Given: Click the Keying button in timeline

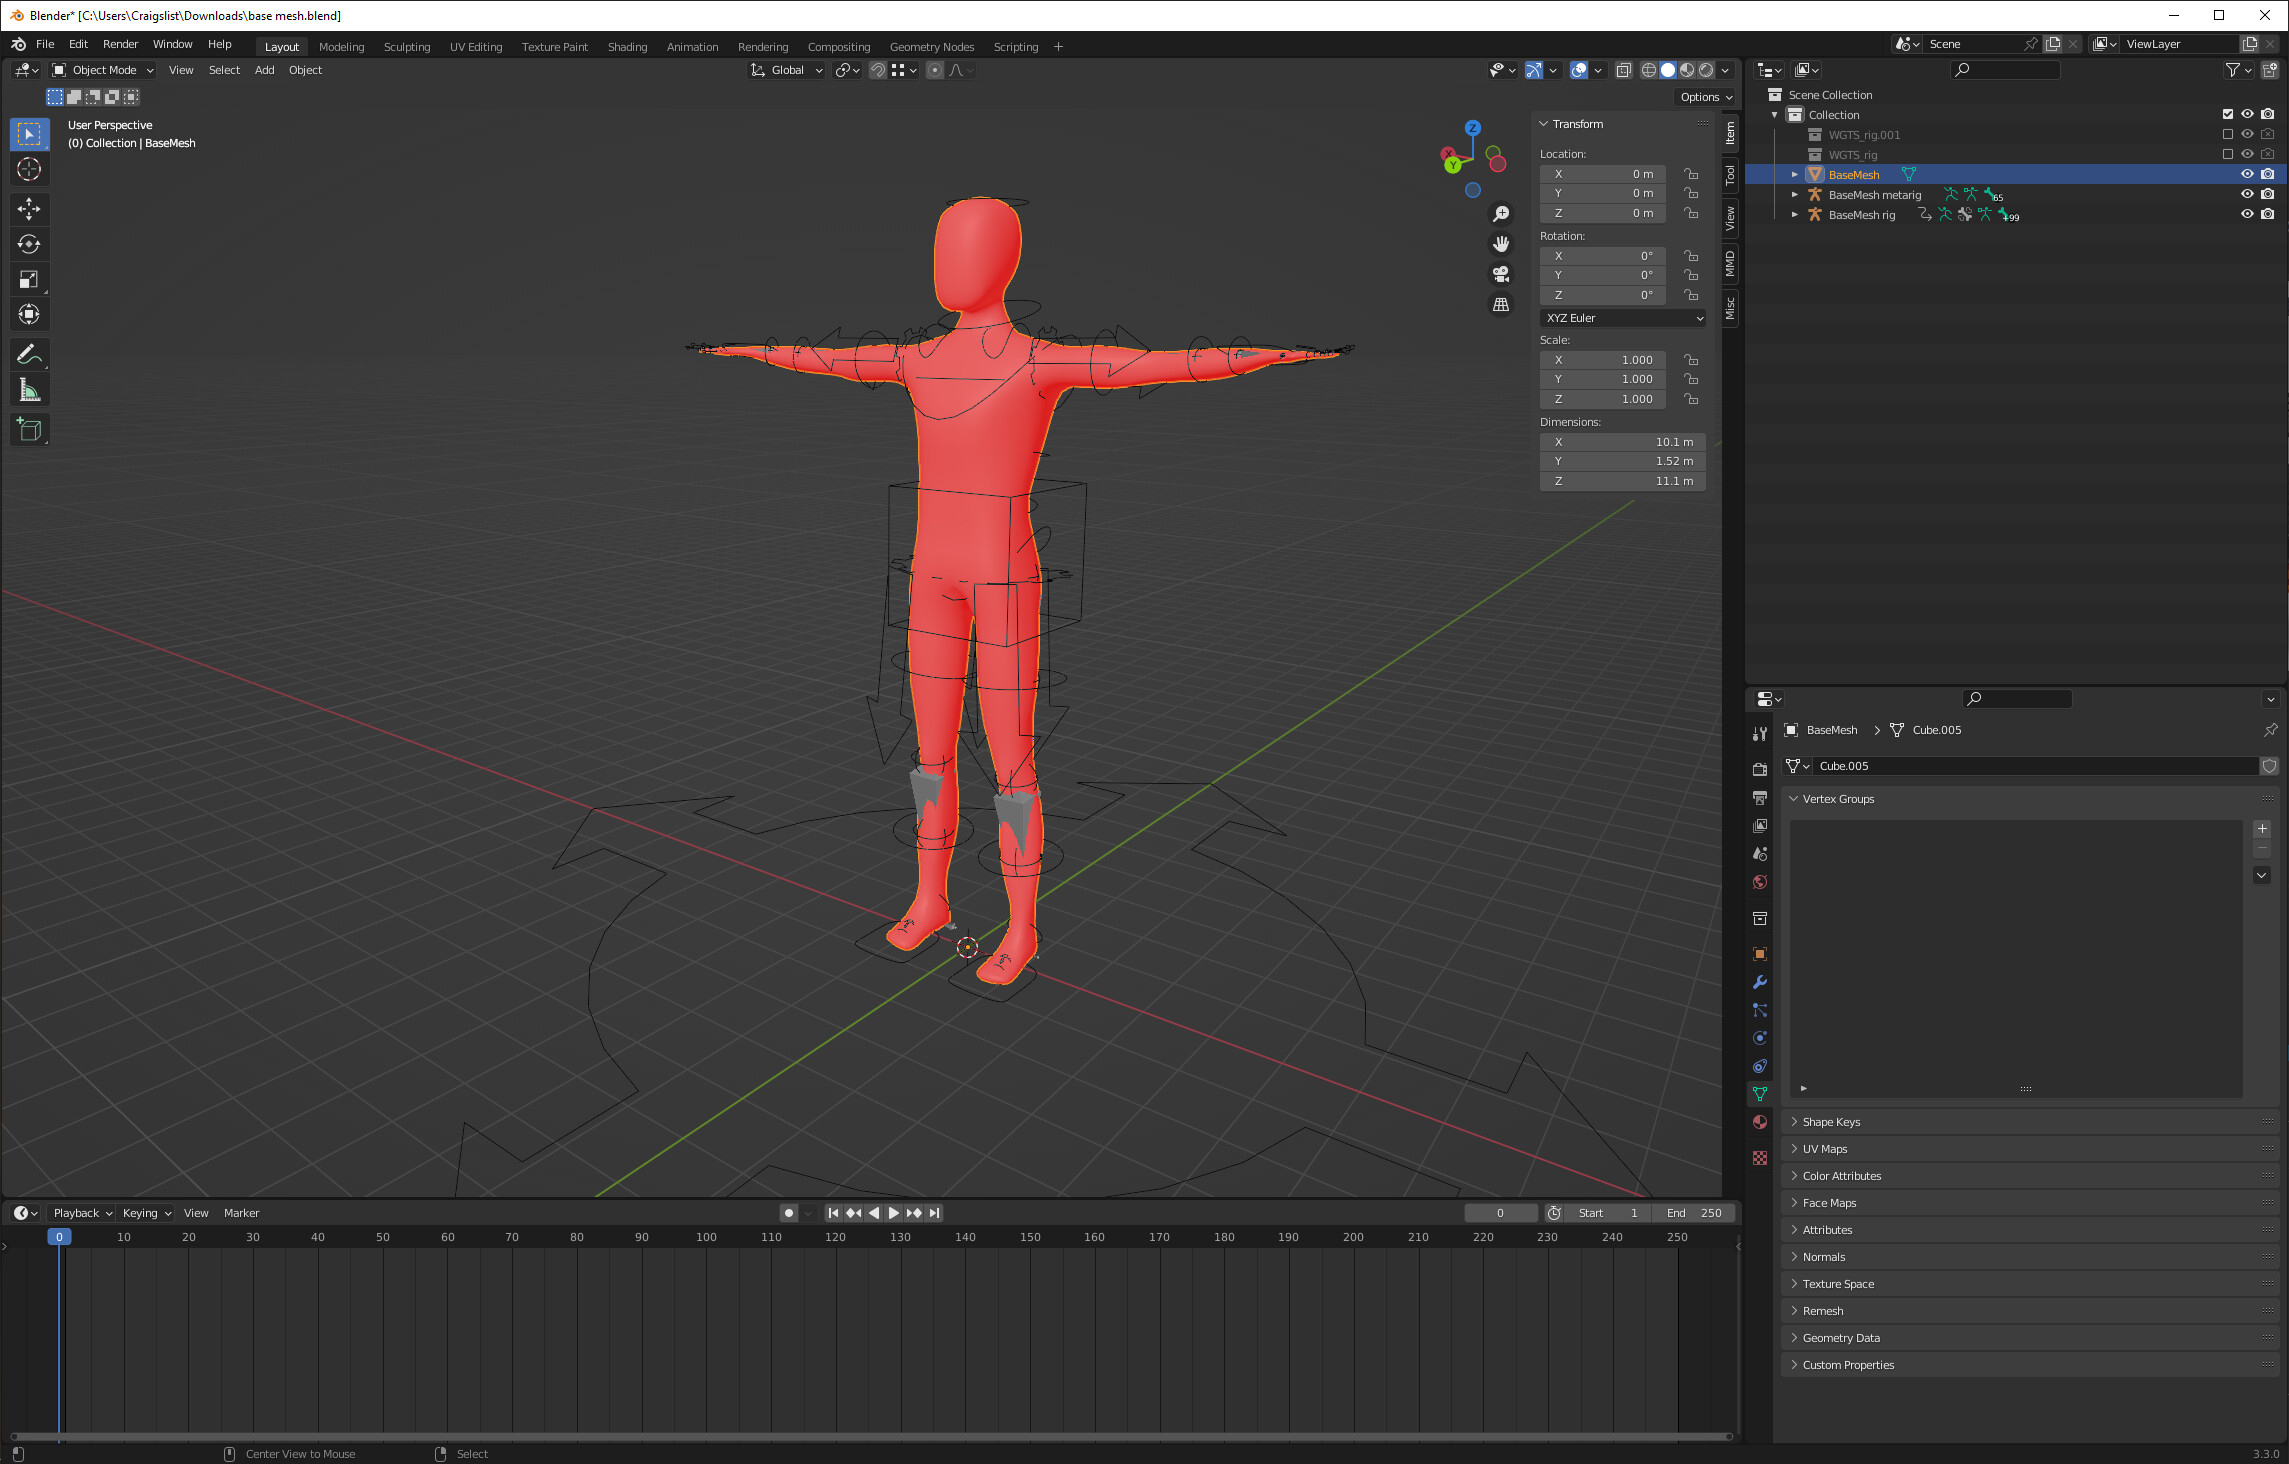Looking at the screenshot, I should (146, 1213).
